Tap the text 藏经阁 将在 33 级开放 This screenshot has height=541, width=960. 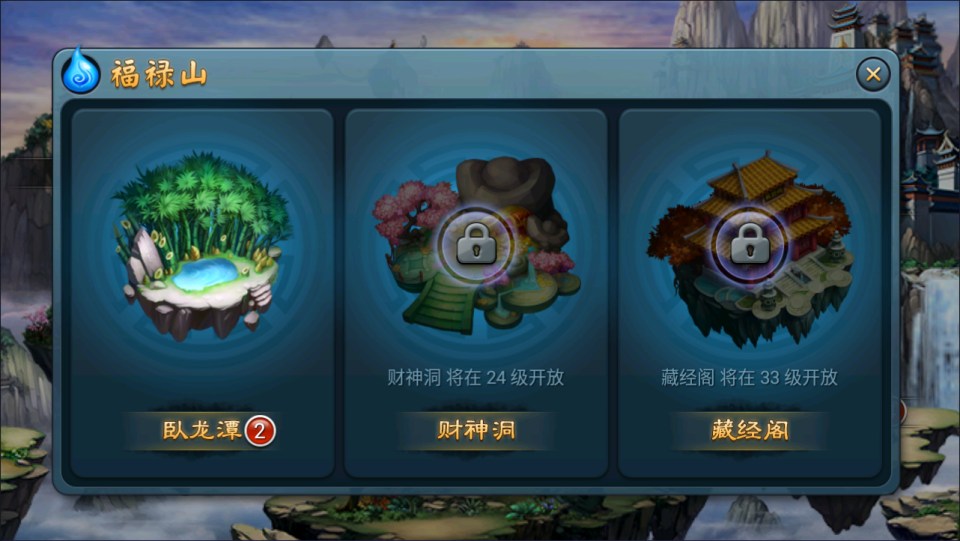749,378
